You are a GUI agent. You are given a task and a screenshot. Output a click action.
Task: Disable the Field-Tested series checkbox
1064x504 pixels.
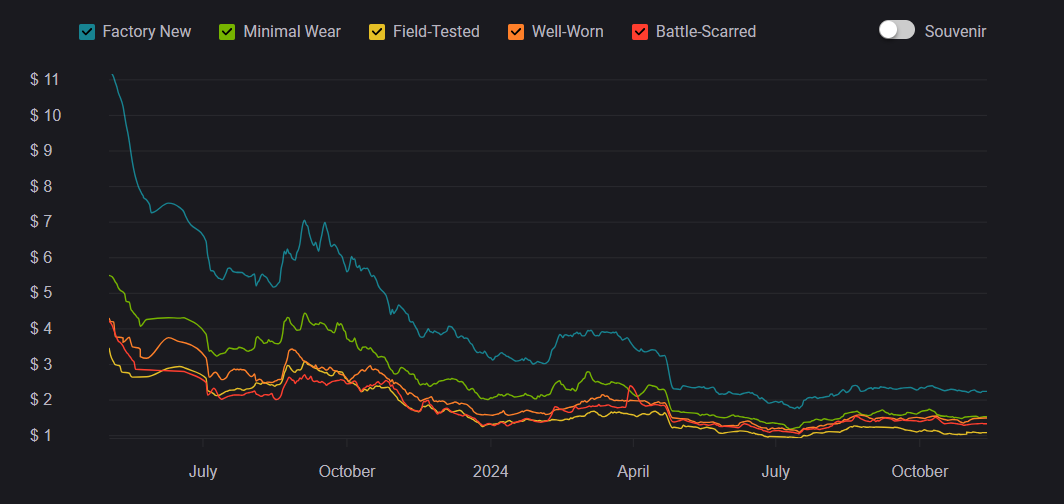[x=376, y=32]
